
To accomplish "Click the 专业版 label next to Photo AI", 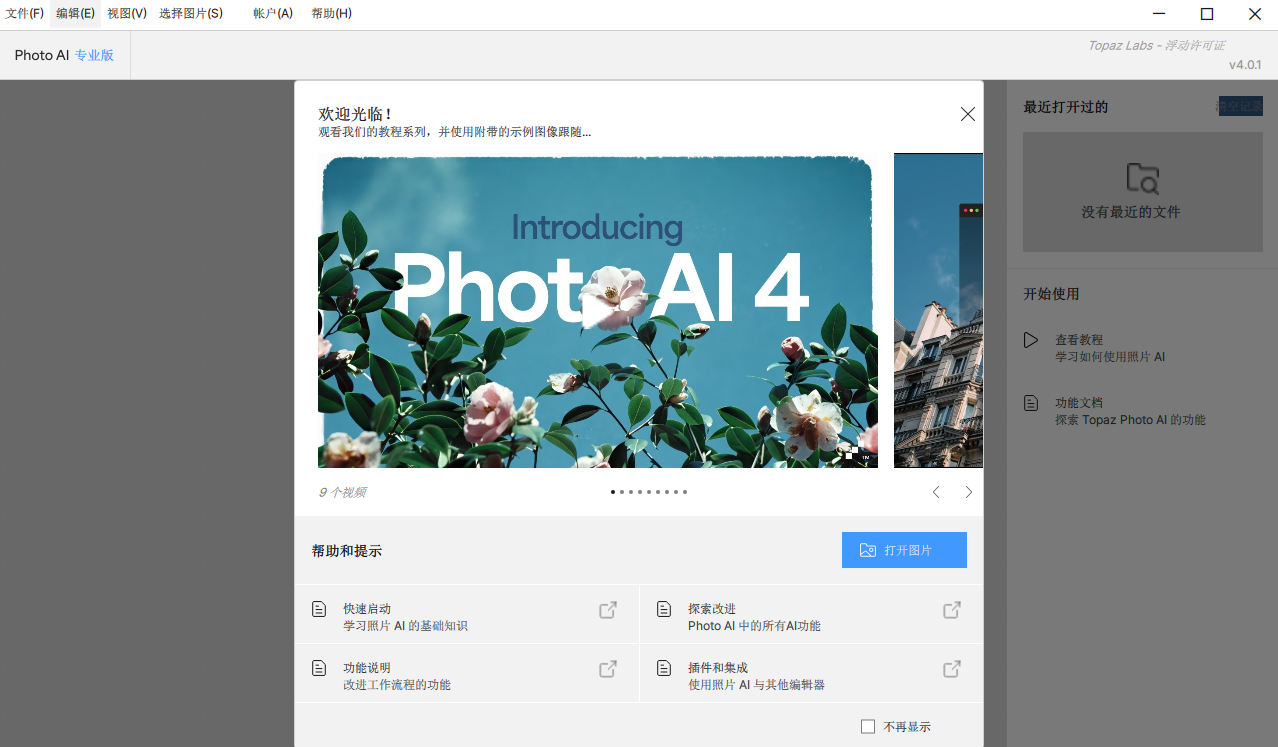I will tap(94, 55).
